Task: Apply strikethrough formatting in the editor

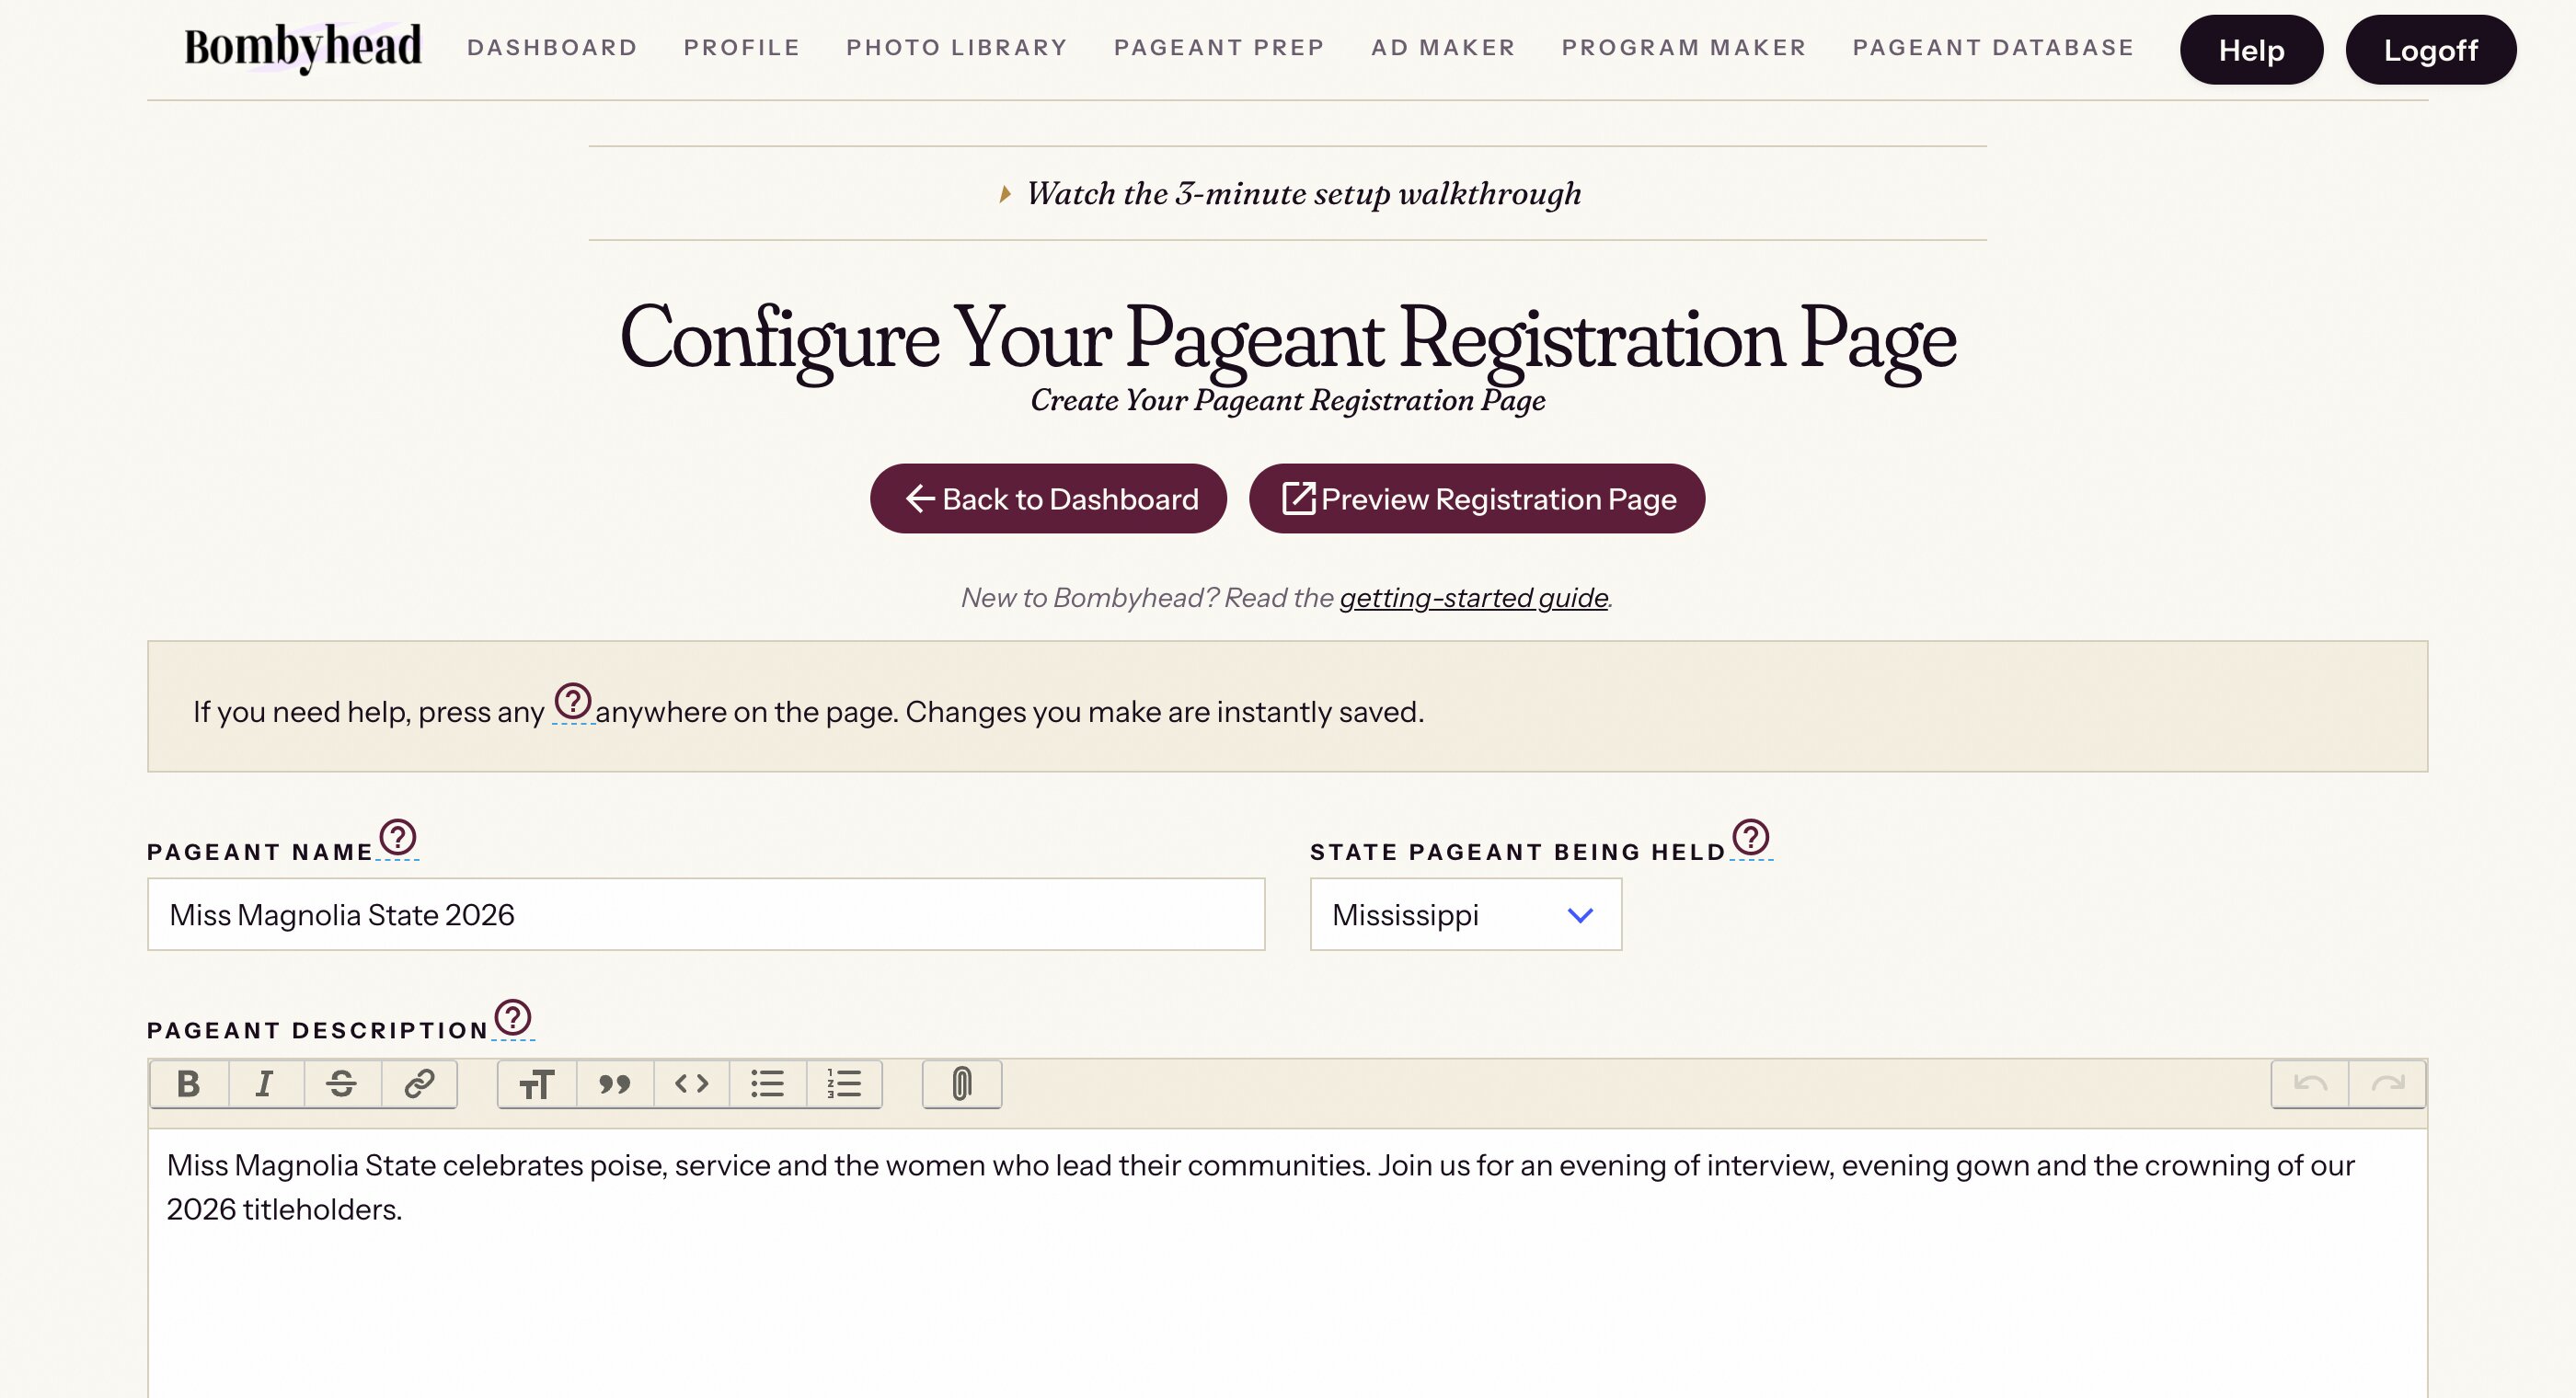Action: [x=342, y=1084]
